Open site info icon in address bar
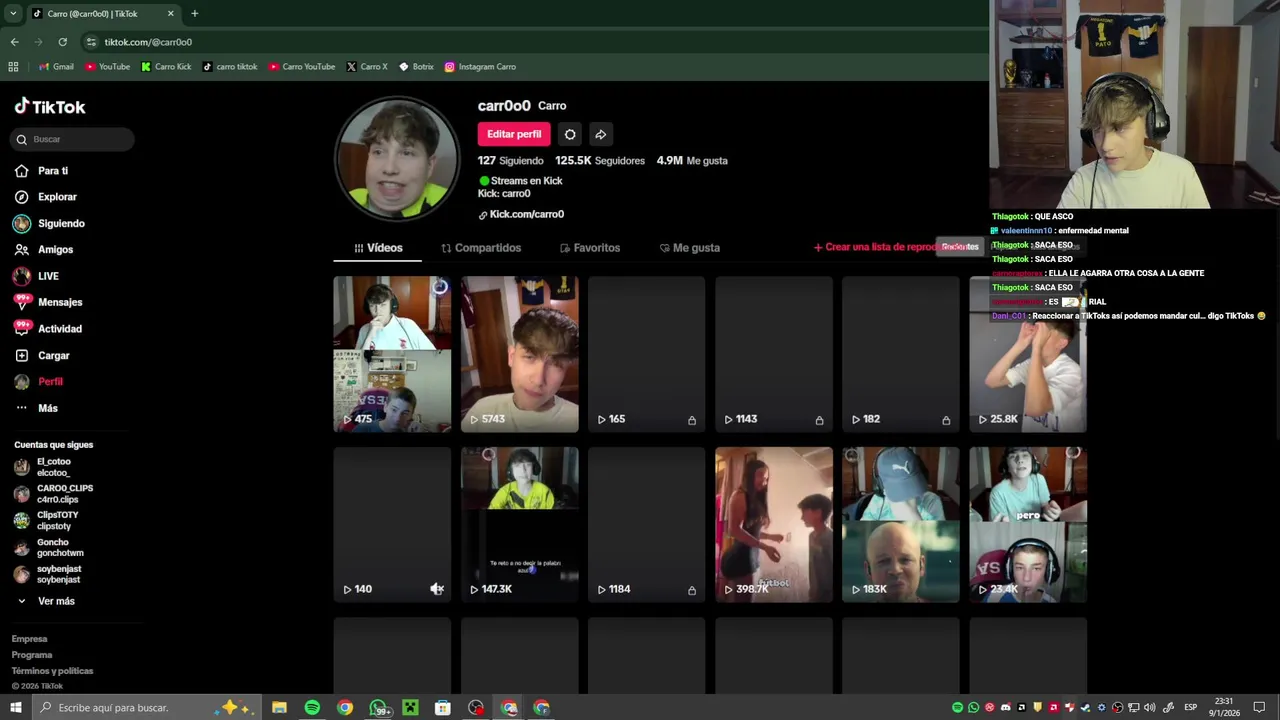Viewport: 1280px width, 720px height. coord(91,42)
